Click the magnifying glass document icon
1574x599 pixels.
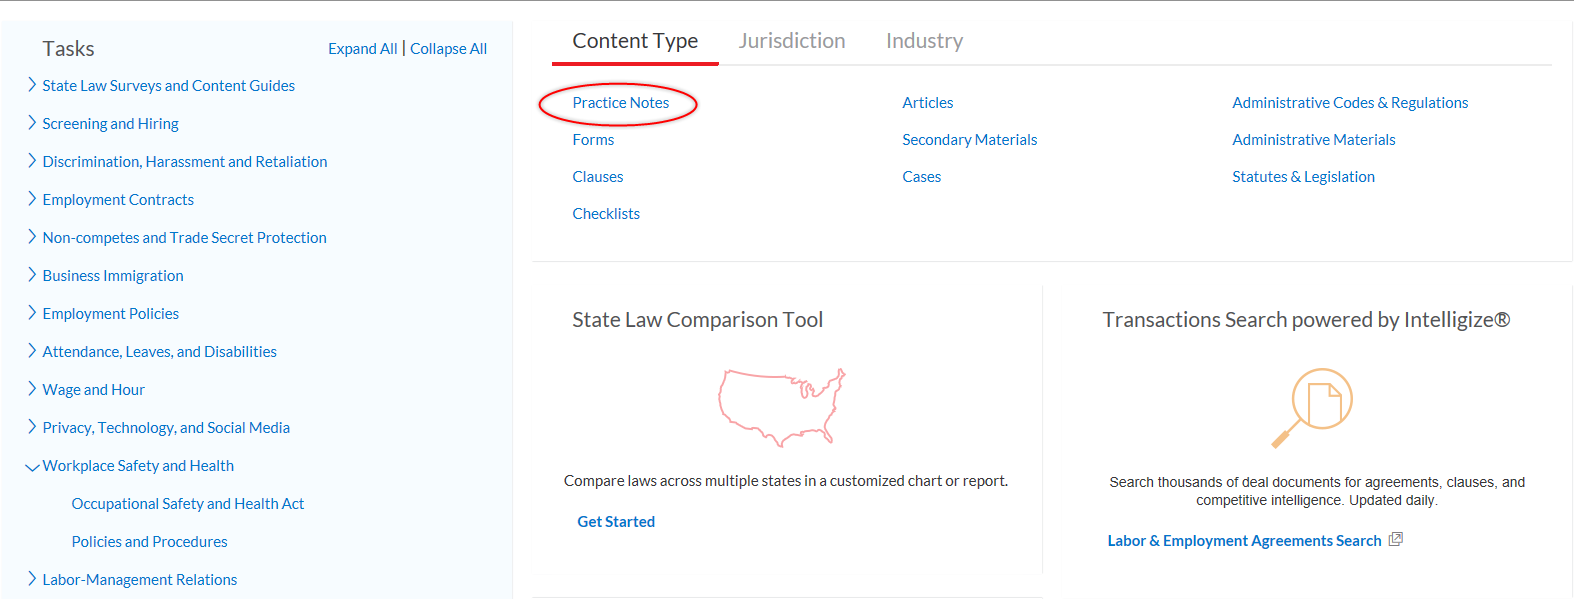[1312, 407]
